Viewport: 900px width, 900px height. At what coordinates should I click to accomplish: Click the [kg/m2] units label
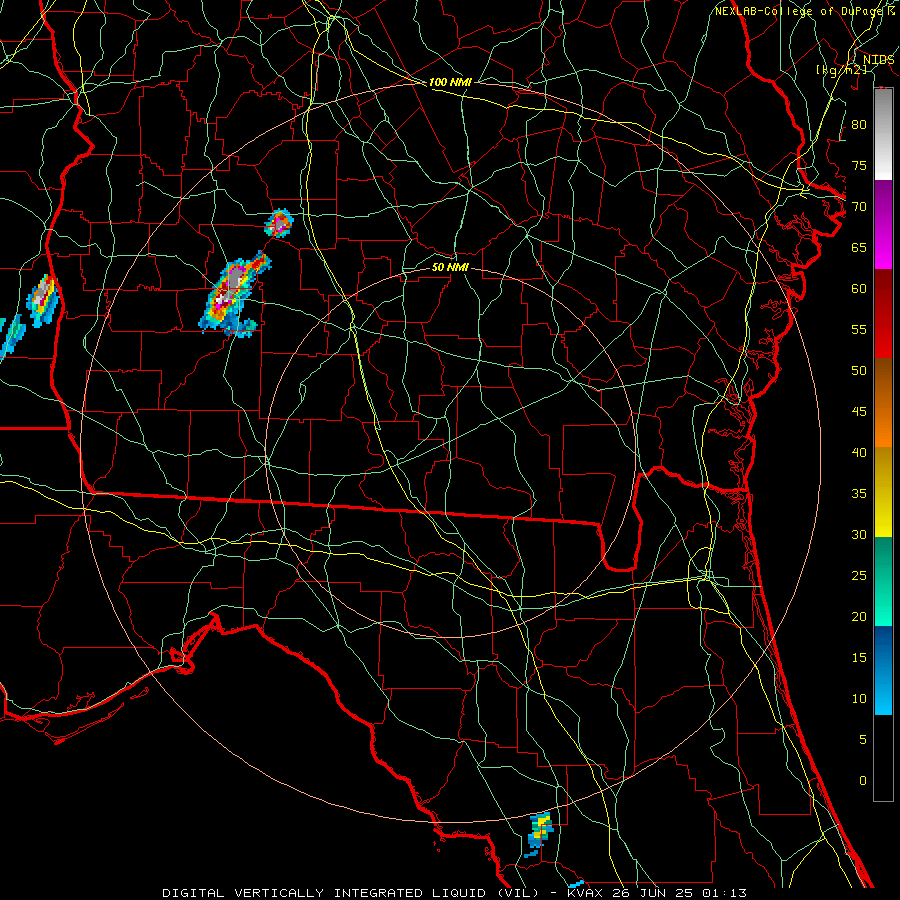pos(841,70)
